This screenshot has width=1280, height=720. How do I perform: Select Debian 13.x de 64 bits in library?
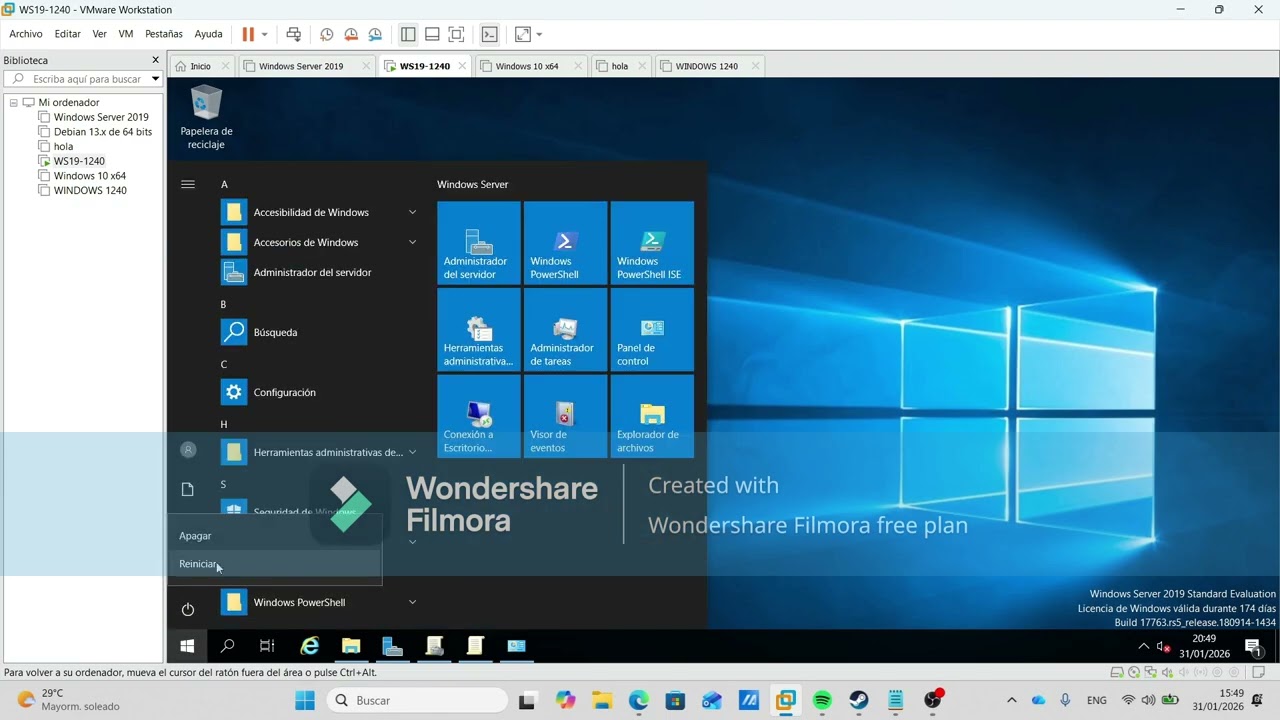pos(102,132)
